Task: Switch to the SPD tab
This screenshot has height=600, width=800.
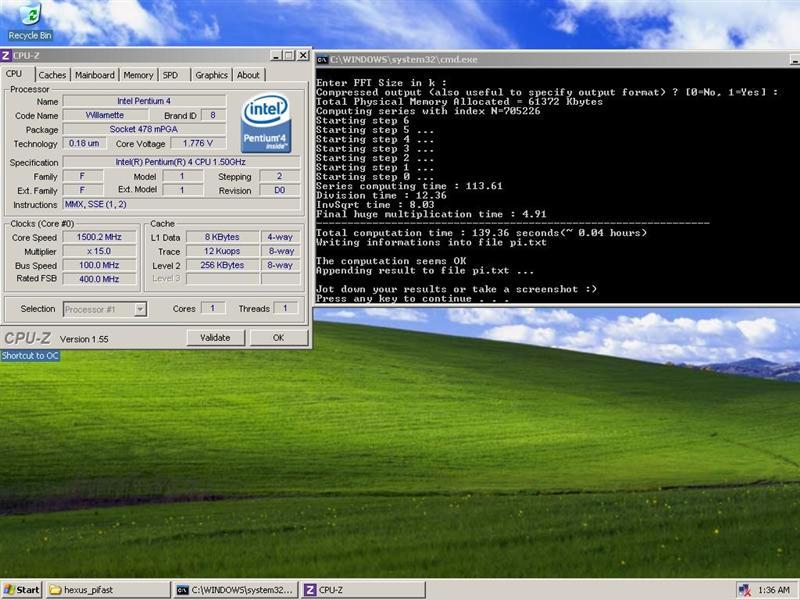Action: click(x=170, y=75)
